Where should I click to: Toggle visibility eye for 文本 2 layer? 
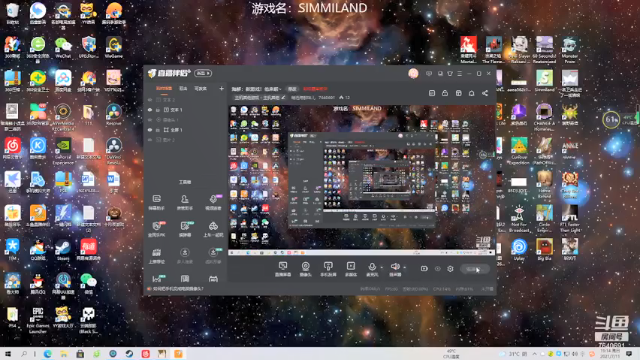coord(150,100)
